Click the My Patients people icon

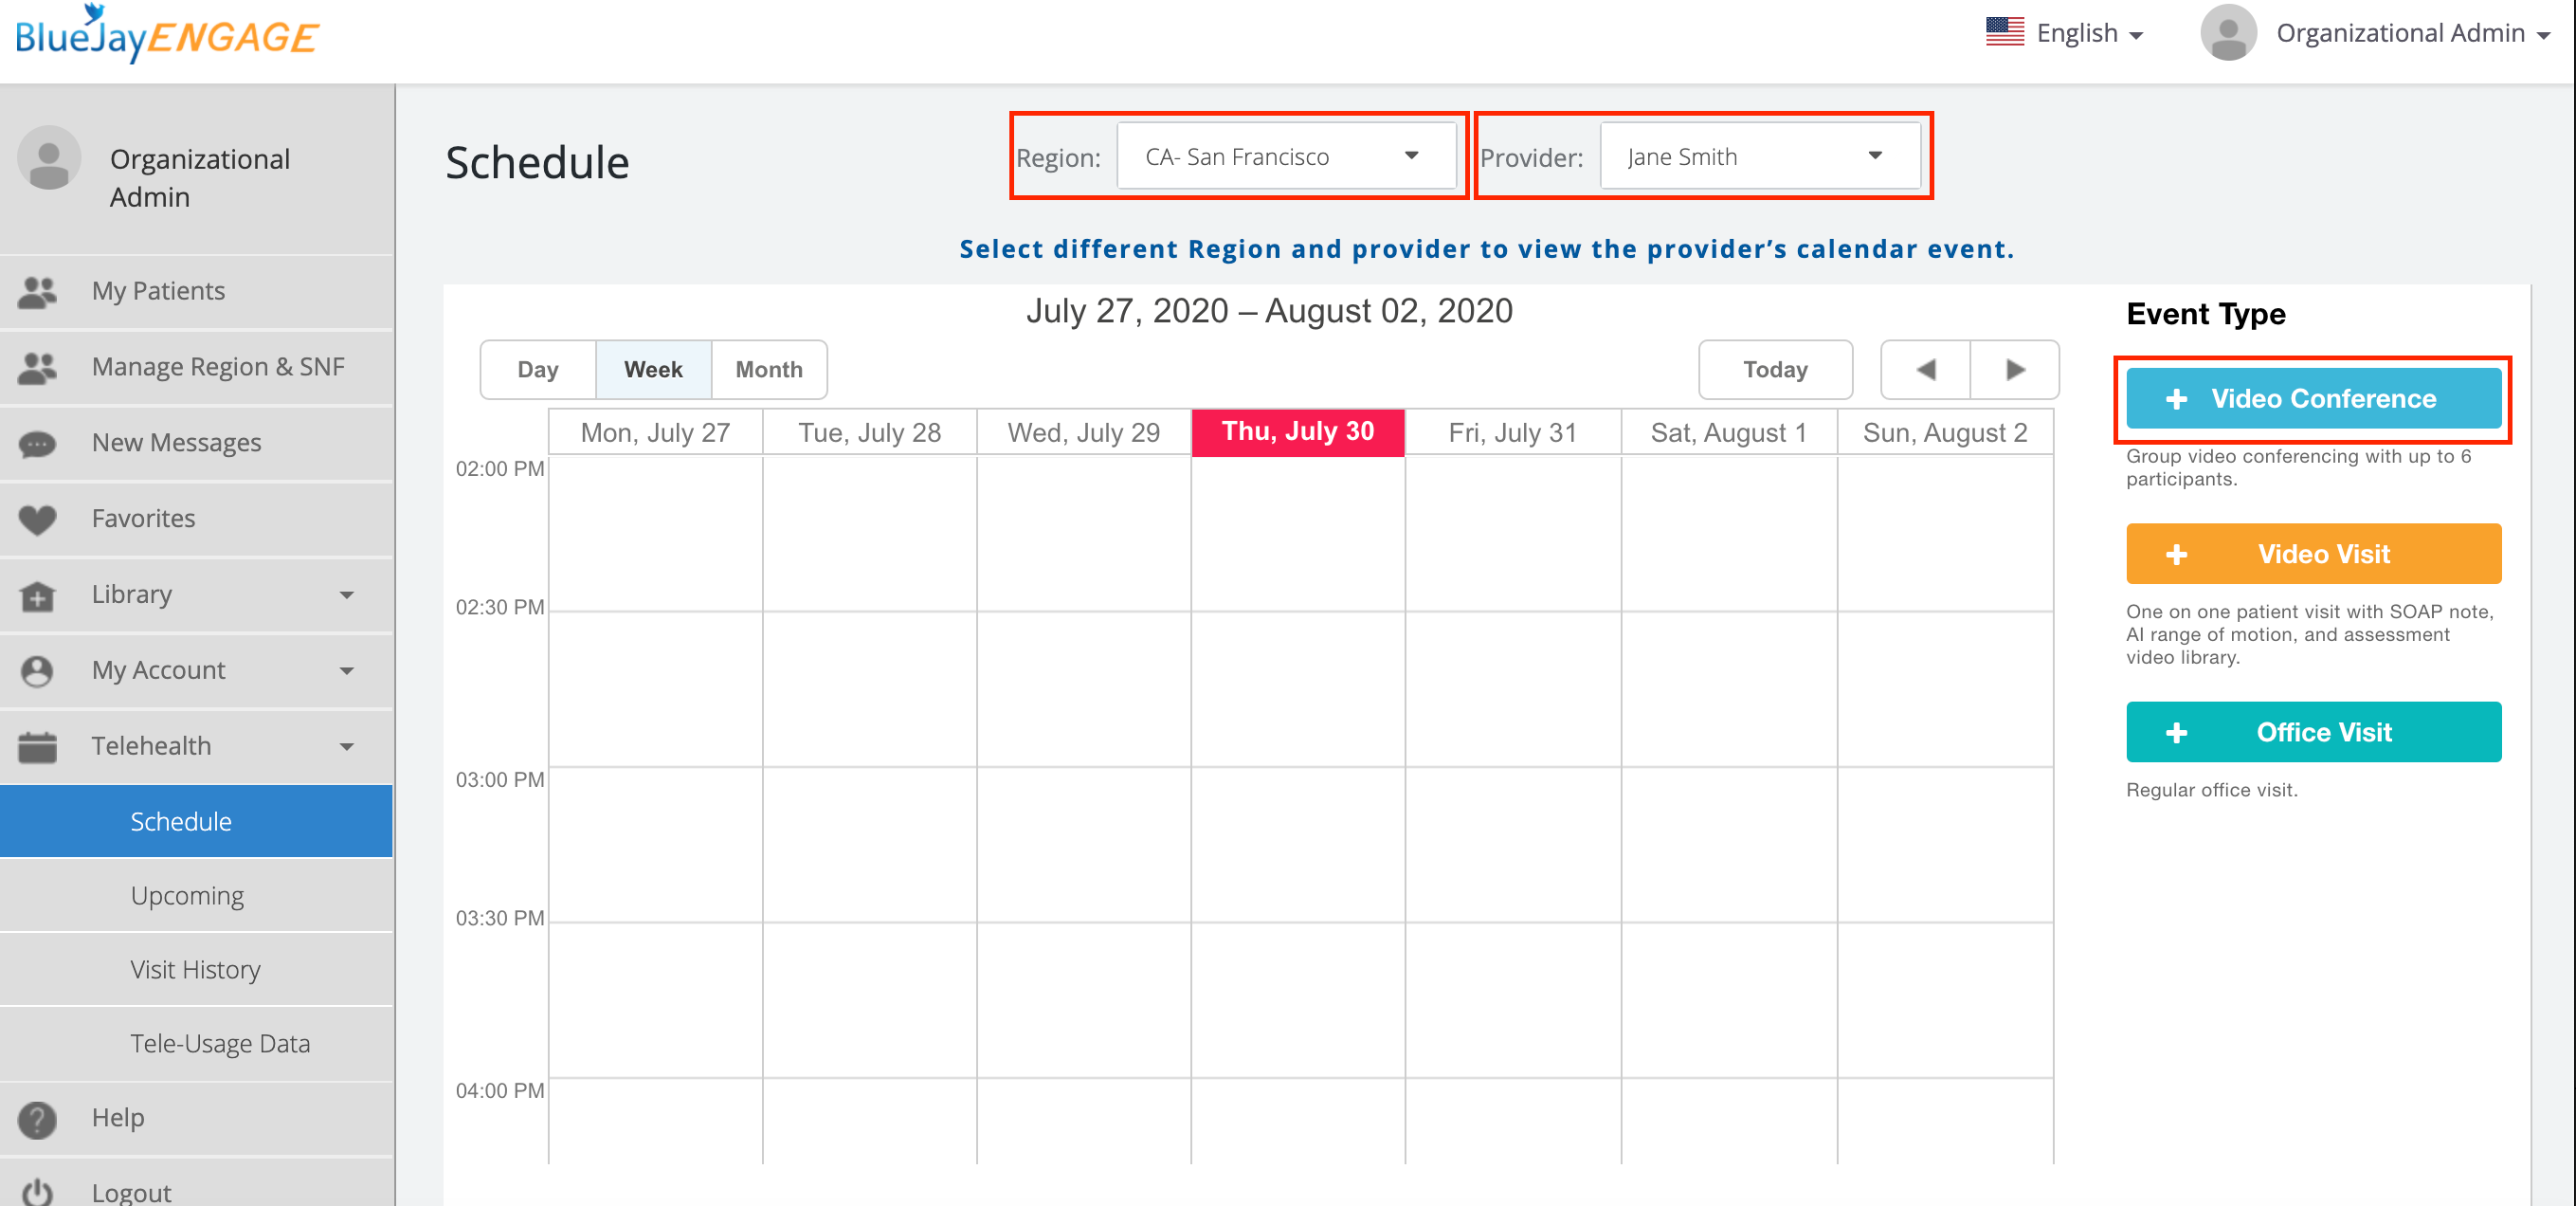click(38, 291)
